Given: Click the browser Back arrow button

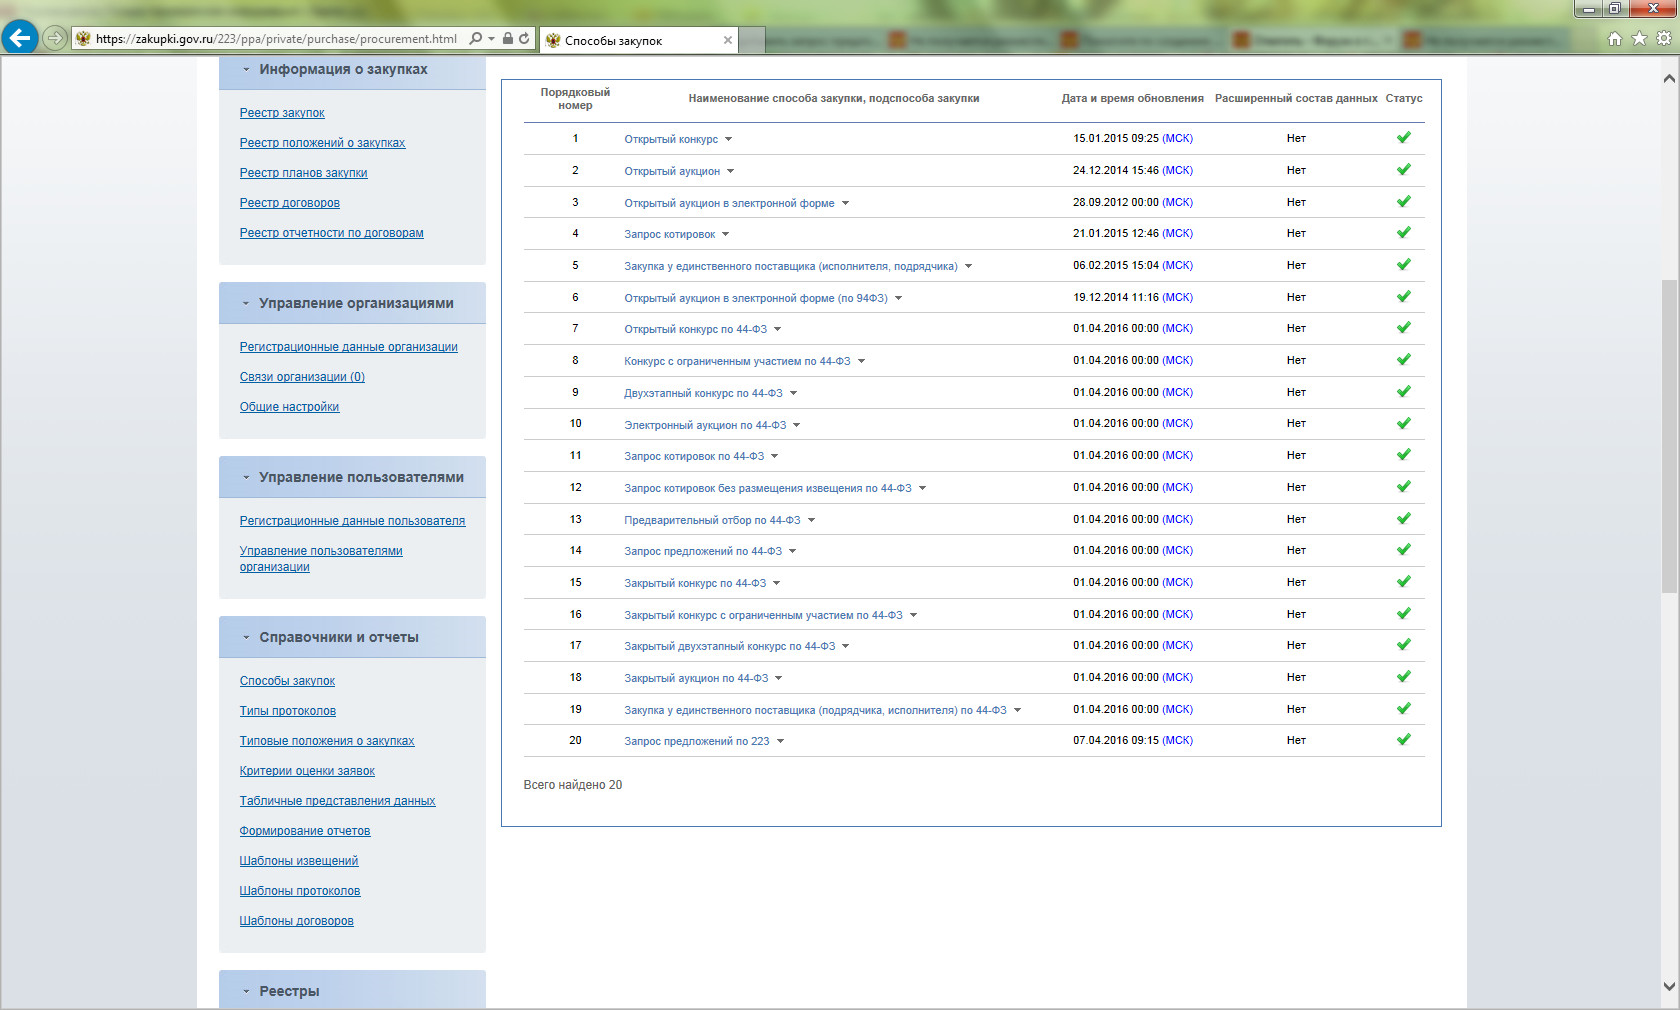Looking at the screenshot, I should click(x=19, y=38).
